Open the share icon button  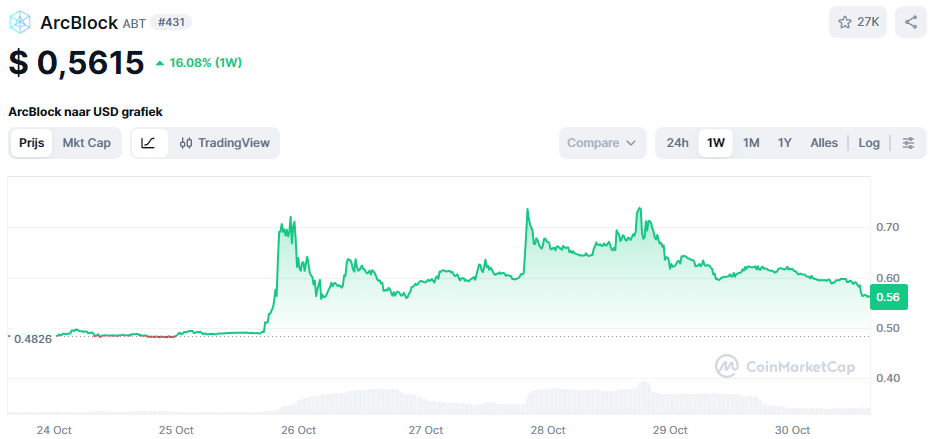[x=911, y=23]
